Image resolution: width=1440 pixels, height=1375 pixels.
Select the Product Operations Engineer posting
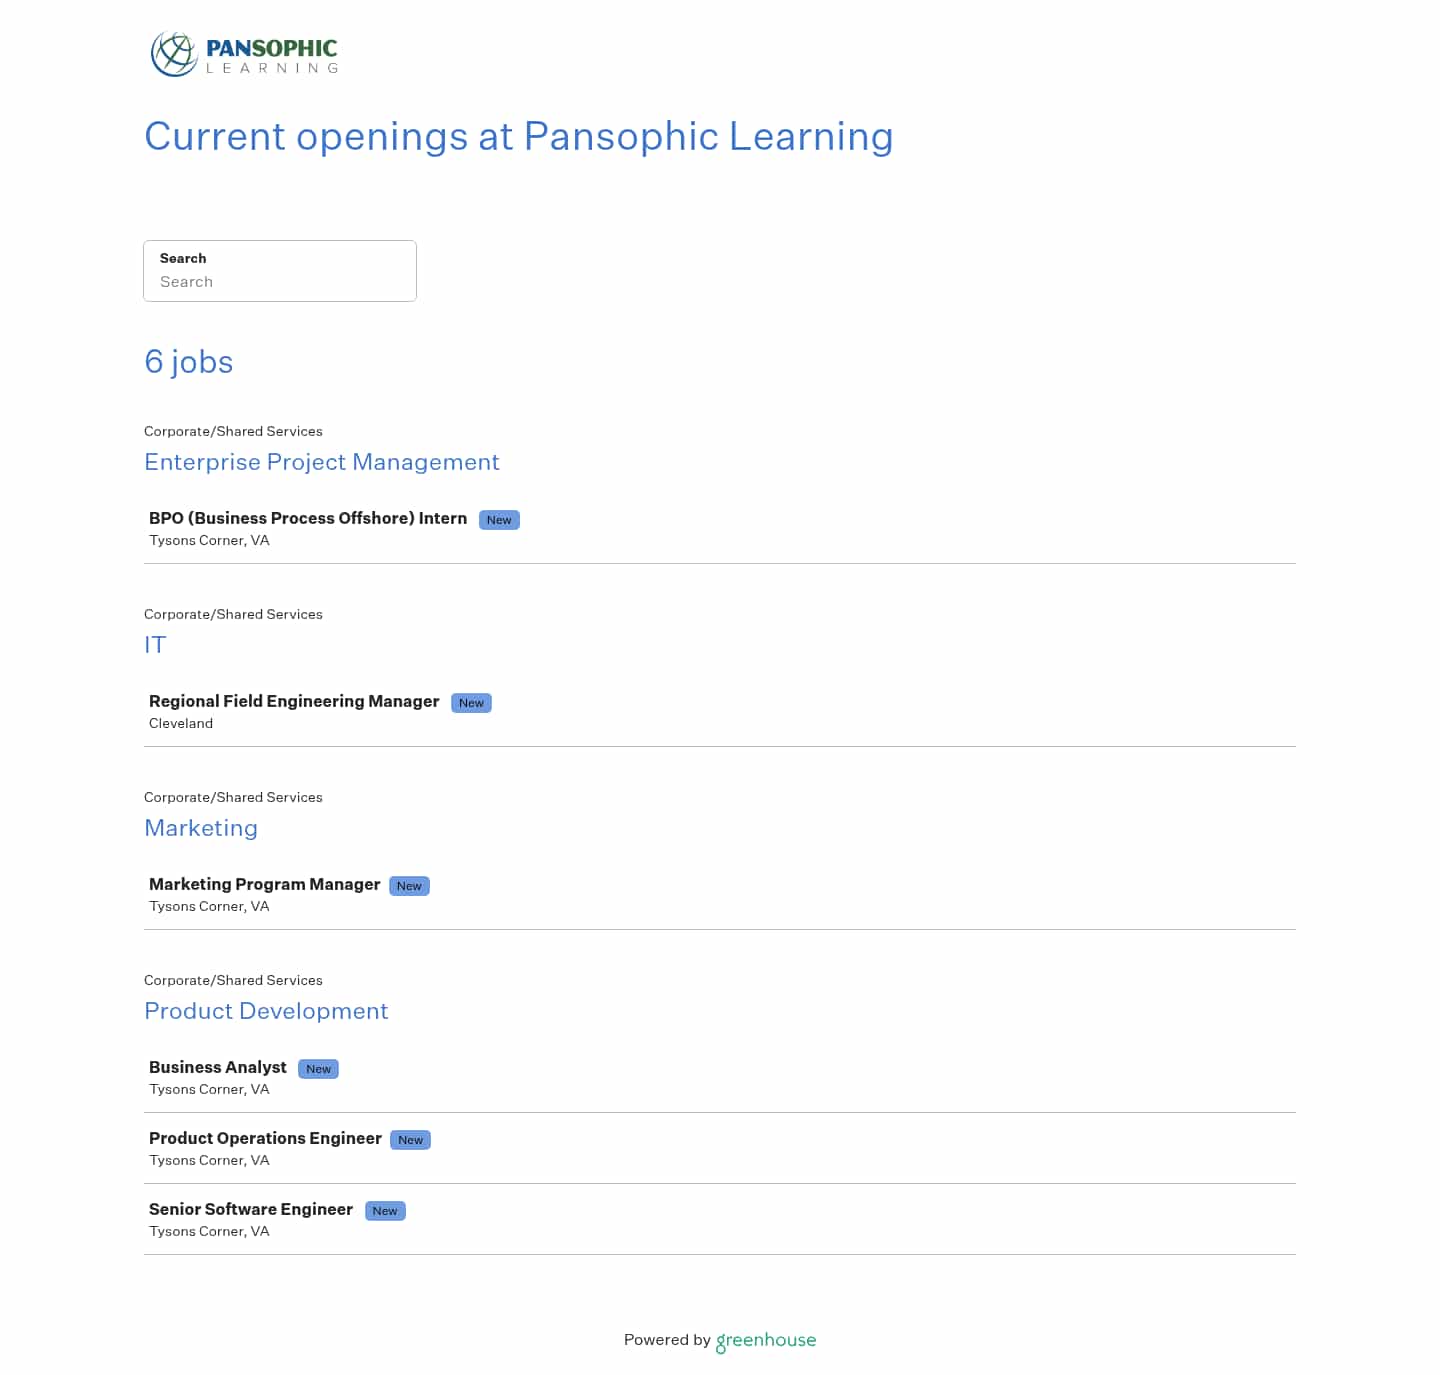(264, 1138)
